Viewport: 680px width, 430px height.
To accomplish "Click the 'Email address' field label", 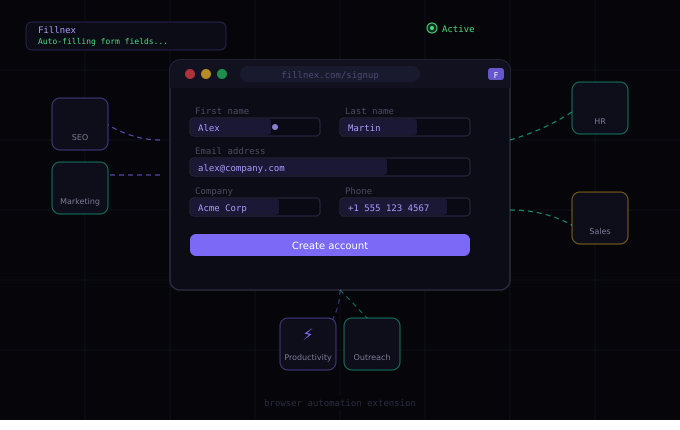I will 230,151.
